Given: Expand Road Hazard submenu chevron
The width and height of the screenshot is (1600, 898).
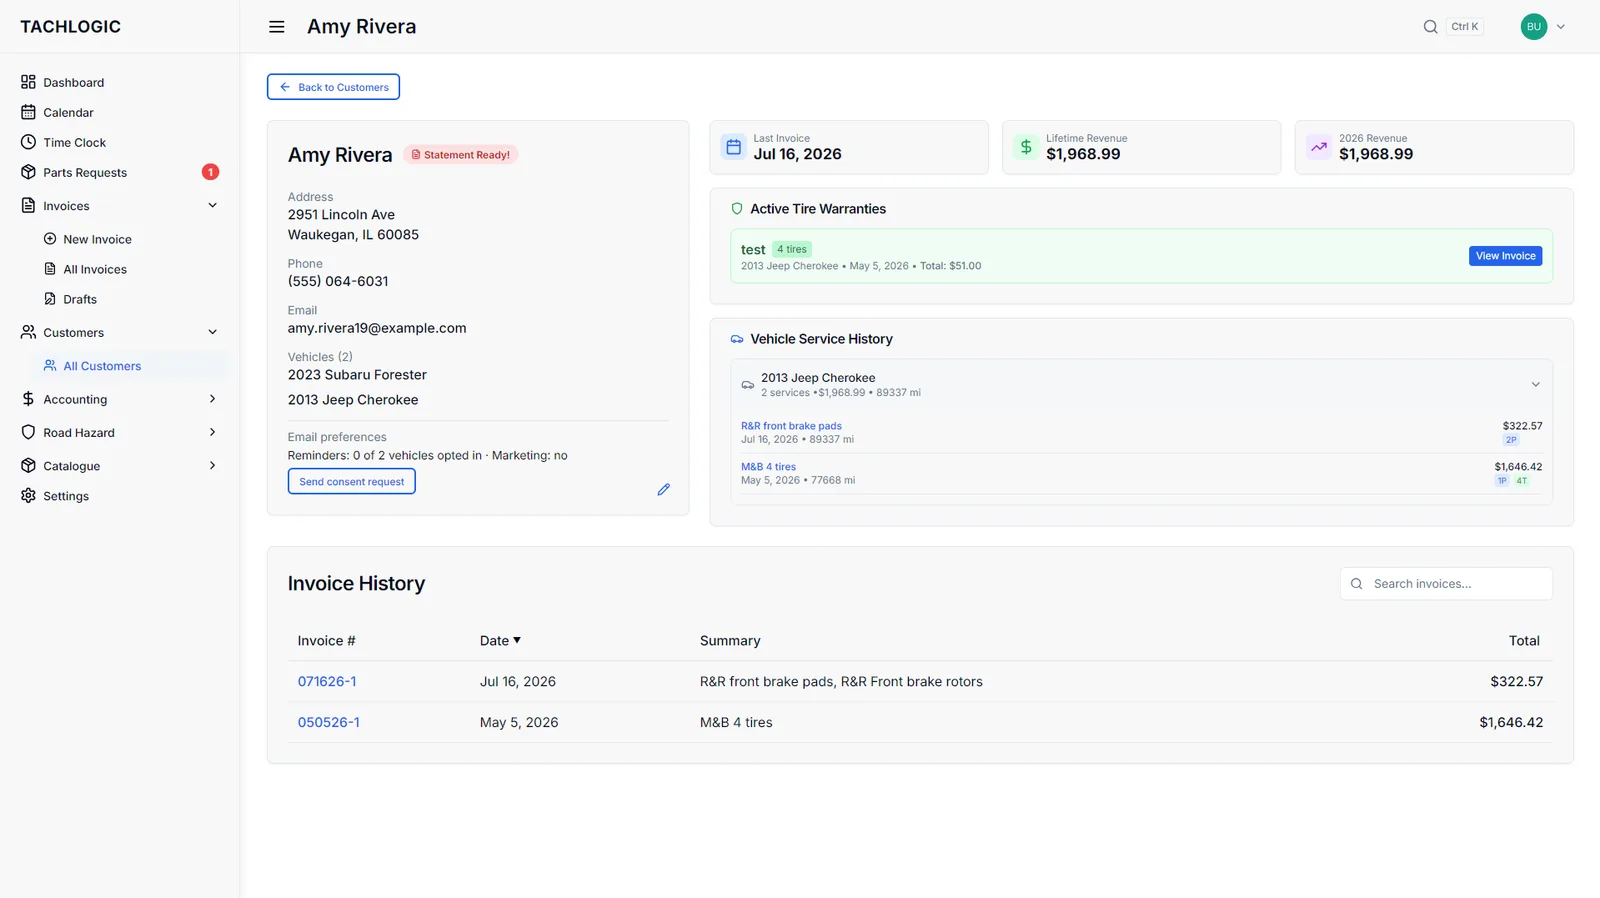Looking at the screenshot, I should 212,432.
